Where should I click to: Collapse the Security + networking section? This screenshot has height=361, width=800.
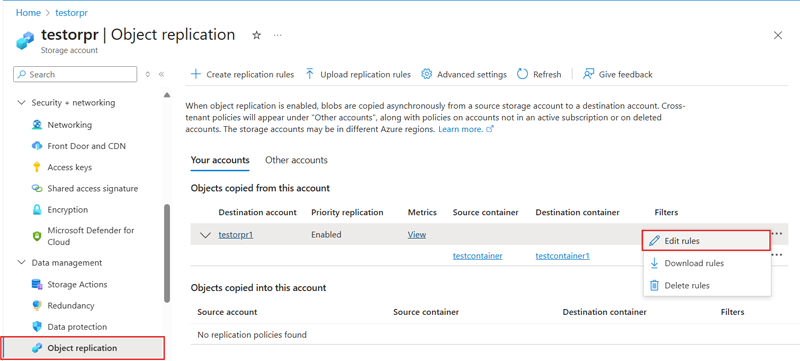(x=21, y=102)
